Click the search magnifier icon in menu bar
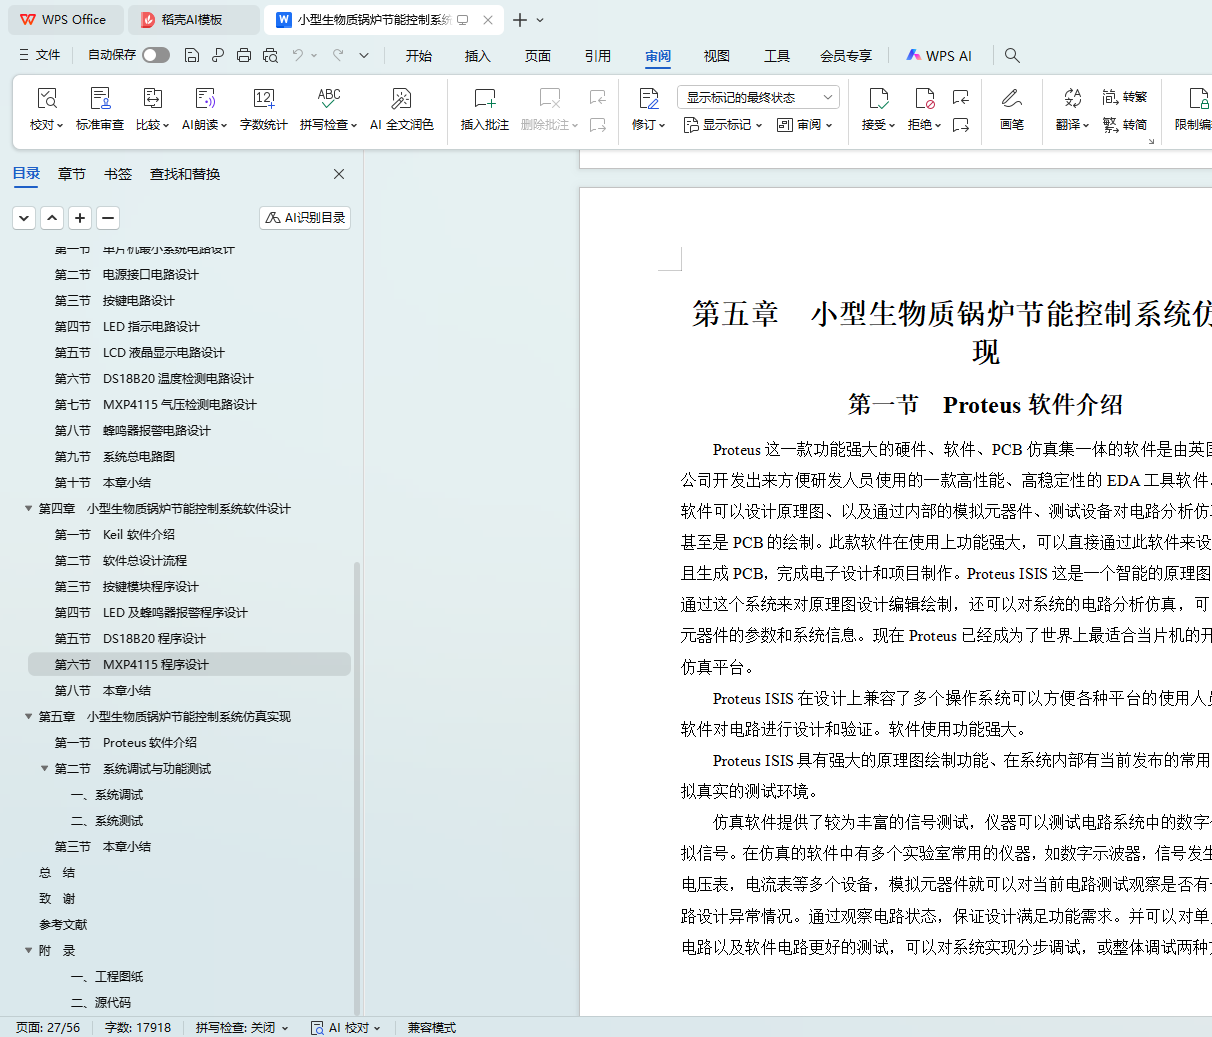 click(x=1012, y=56)
